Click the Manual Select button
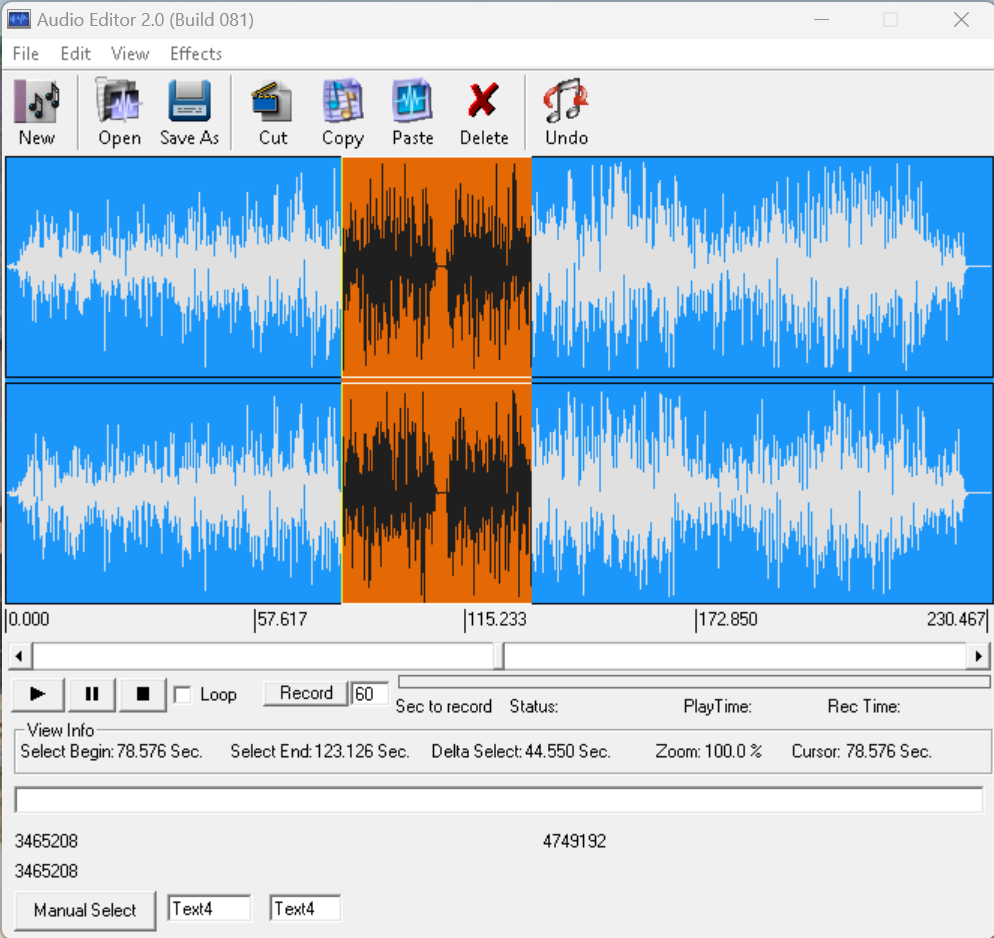Screen dimensions: 994x938 tap(85, 911)
